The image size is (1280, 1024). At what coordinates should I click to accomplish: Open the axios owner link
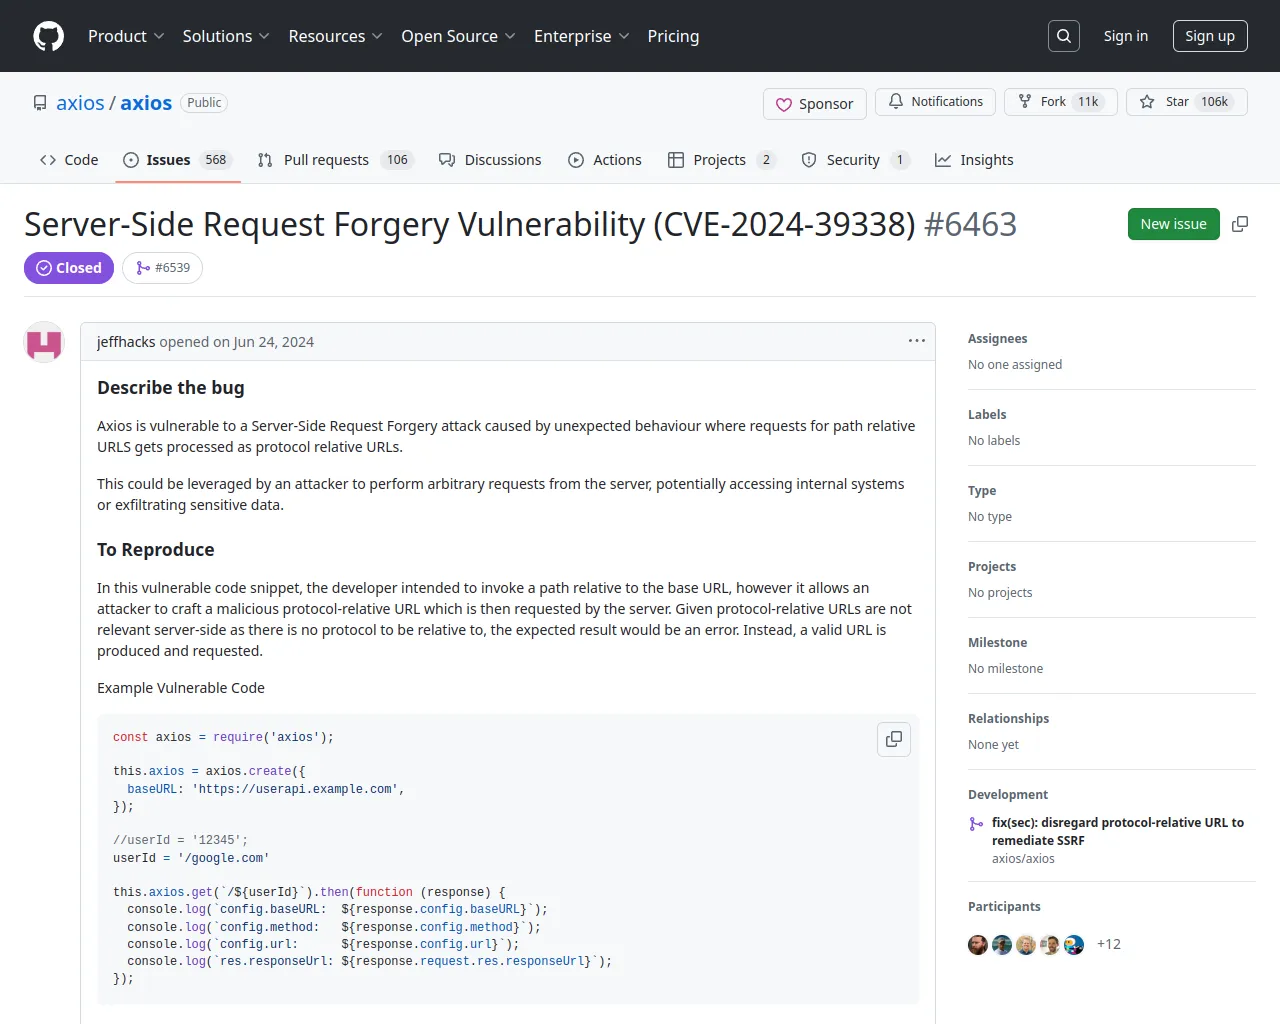[x=80, y=103]
